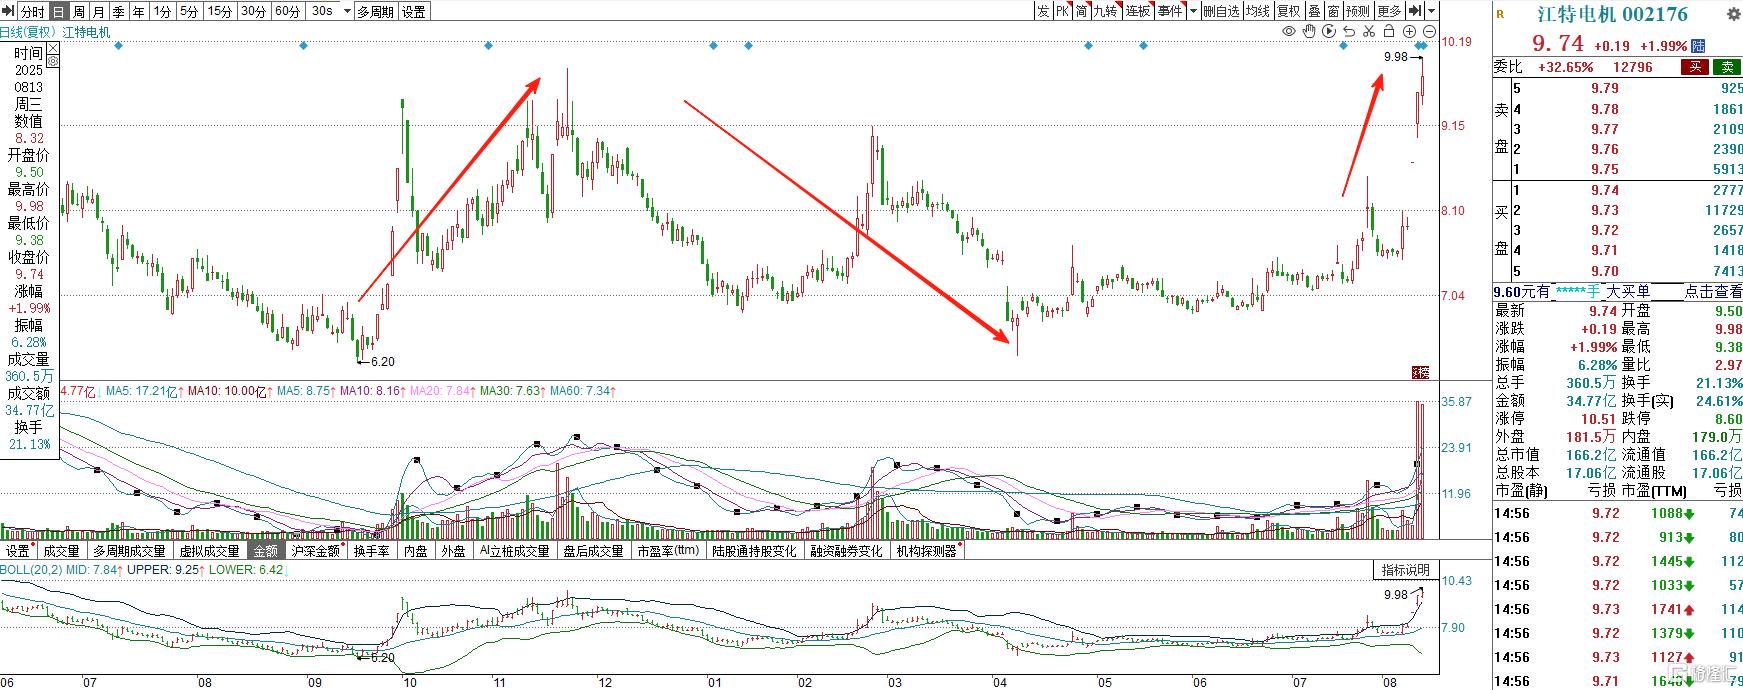Open the settings gear beside stock title

point(1733,15)
